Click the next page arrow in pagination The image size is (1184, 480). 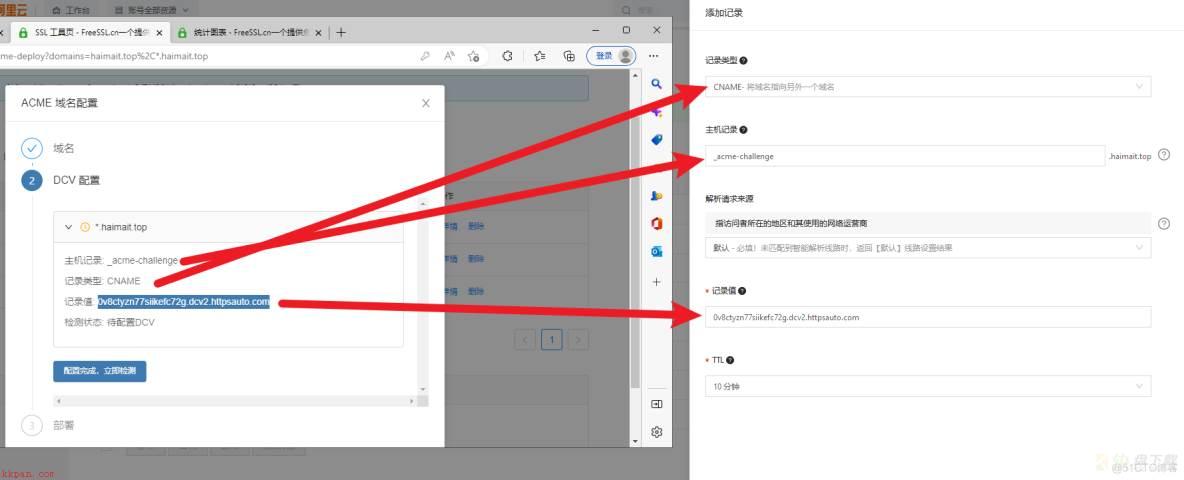[578, 340]
